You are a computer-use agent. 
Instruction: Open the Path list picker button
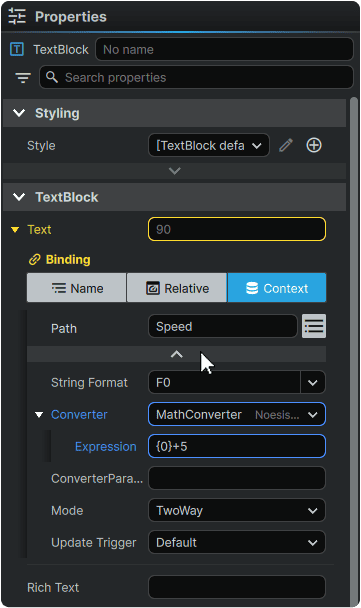pos(314,326)
